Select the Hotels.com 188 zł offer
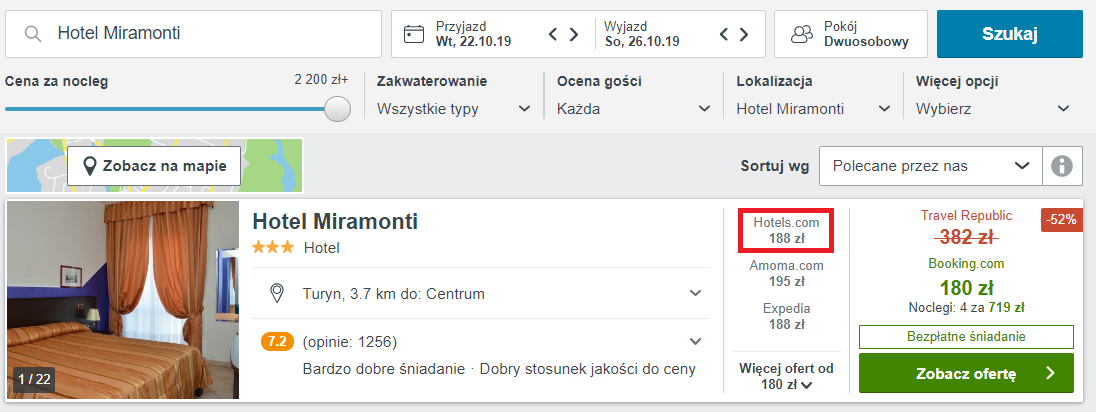Image resolution: width=1096 pixels, height=412 pixels. click(786, 230)
